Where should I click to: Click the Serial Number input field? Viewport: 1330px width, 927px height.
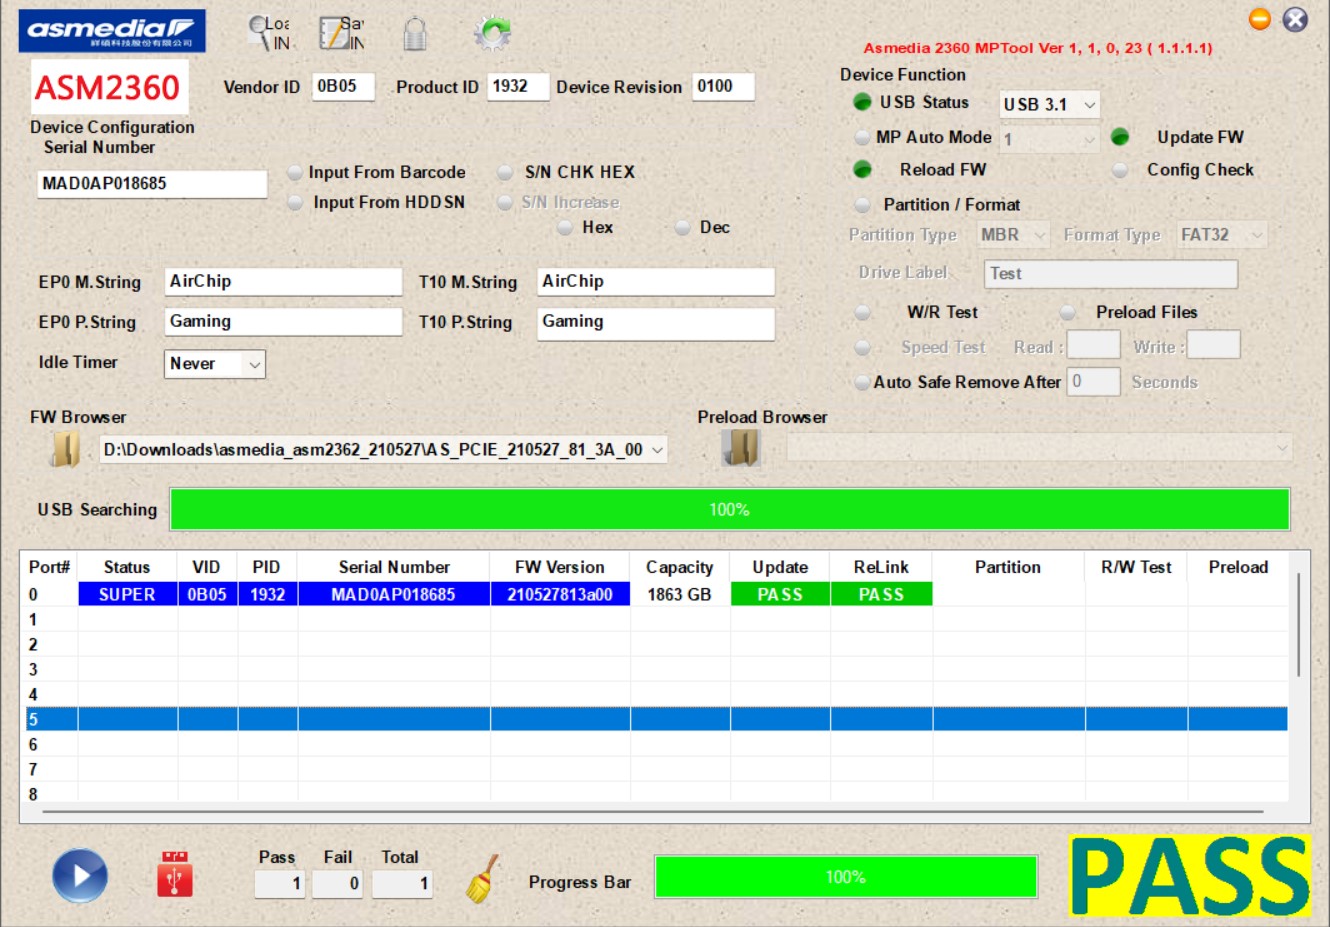[152, 184]
